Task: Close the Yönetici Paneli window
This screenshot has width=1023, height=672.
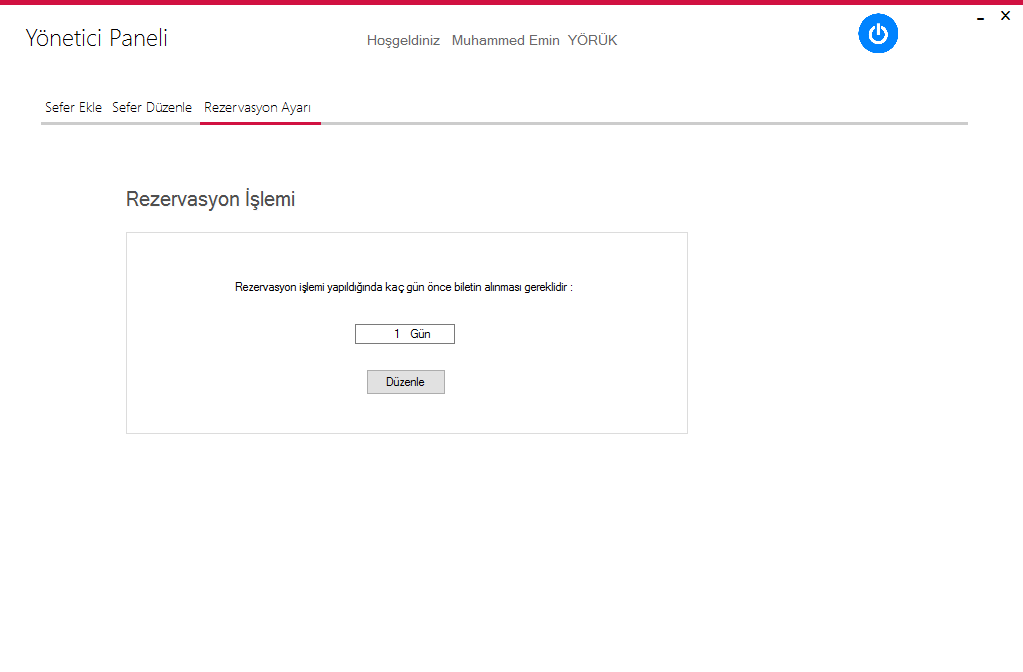Action: (x=1005, y=16)
